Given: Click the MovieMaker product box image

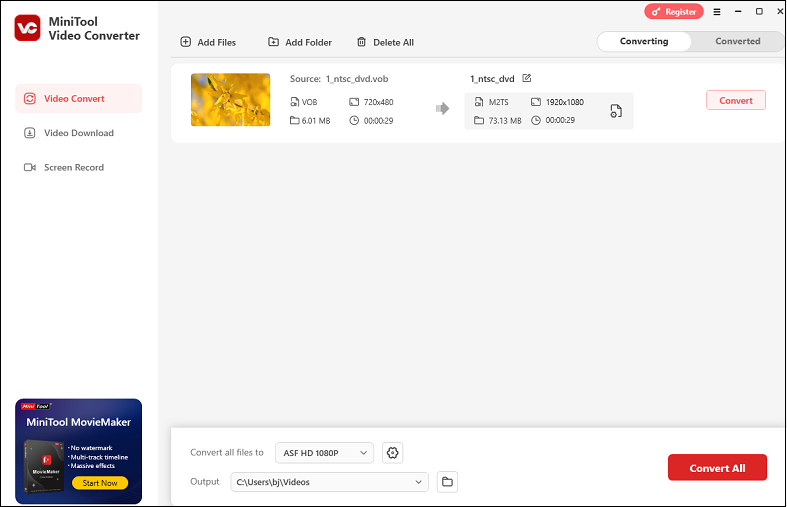Looking at the screenshot, I should click(45, 466).
